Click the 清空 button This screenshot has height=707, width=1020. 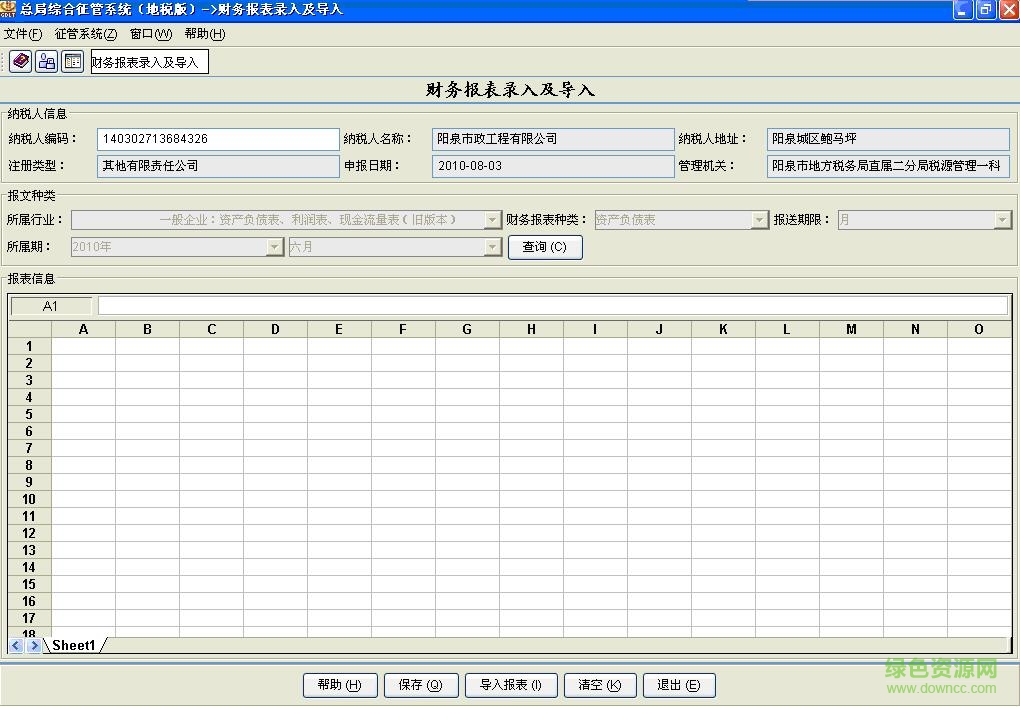click(600, 685)
